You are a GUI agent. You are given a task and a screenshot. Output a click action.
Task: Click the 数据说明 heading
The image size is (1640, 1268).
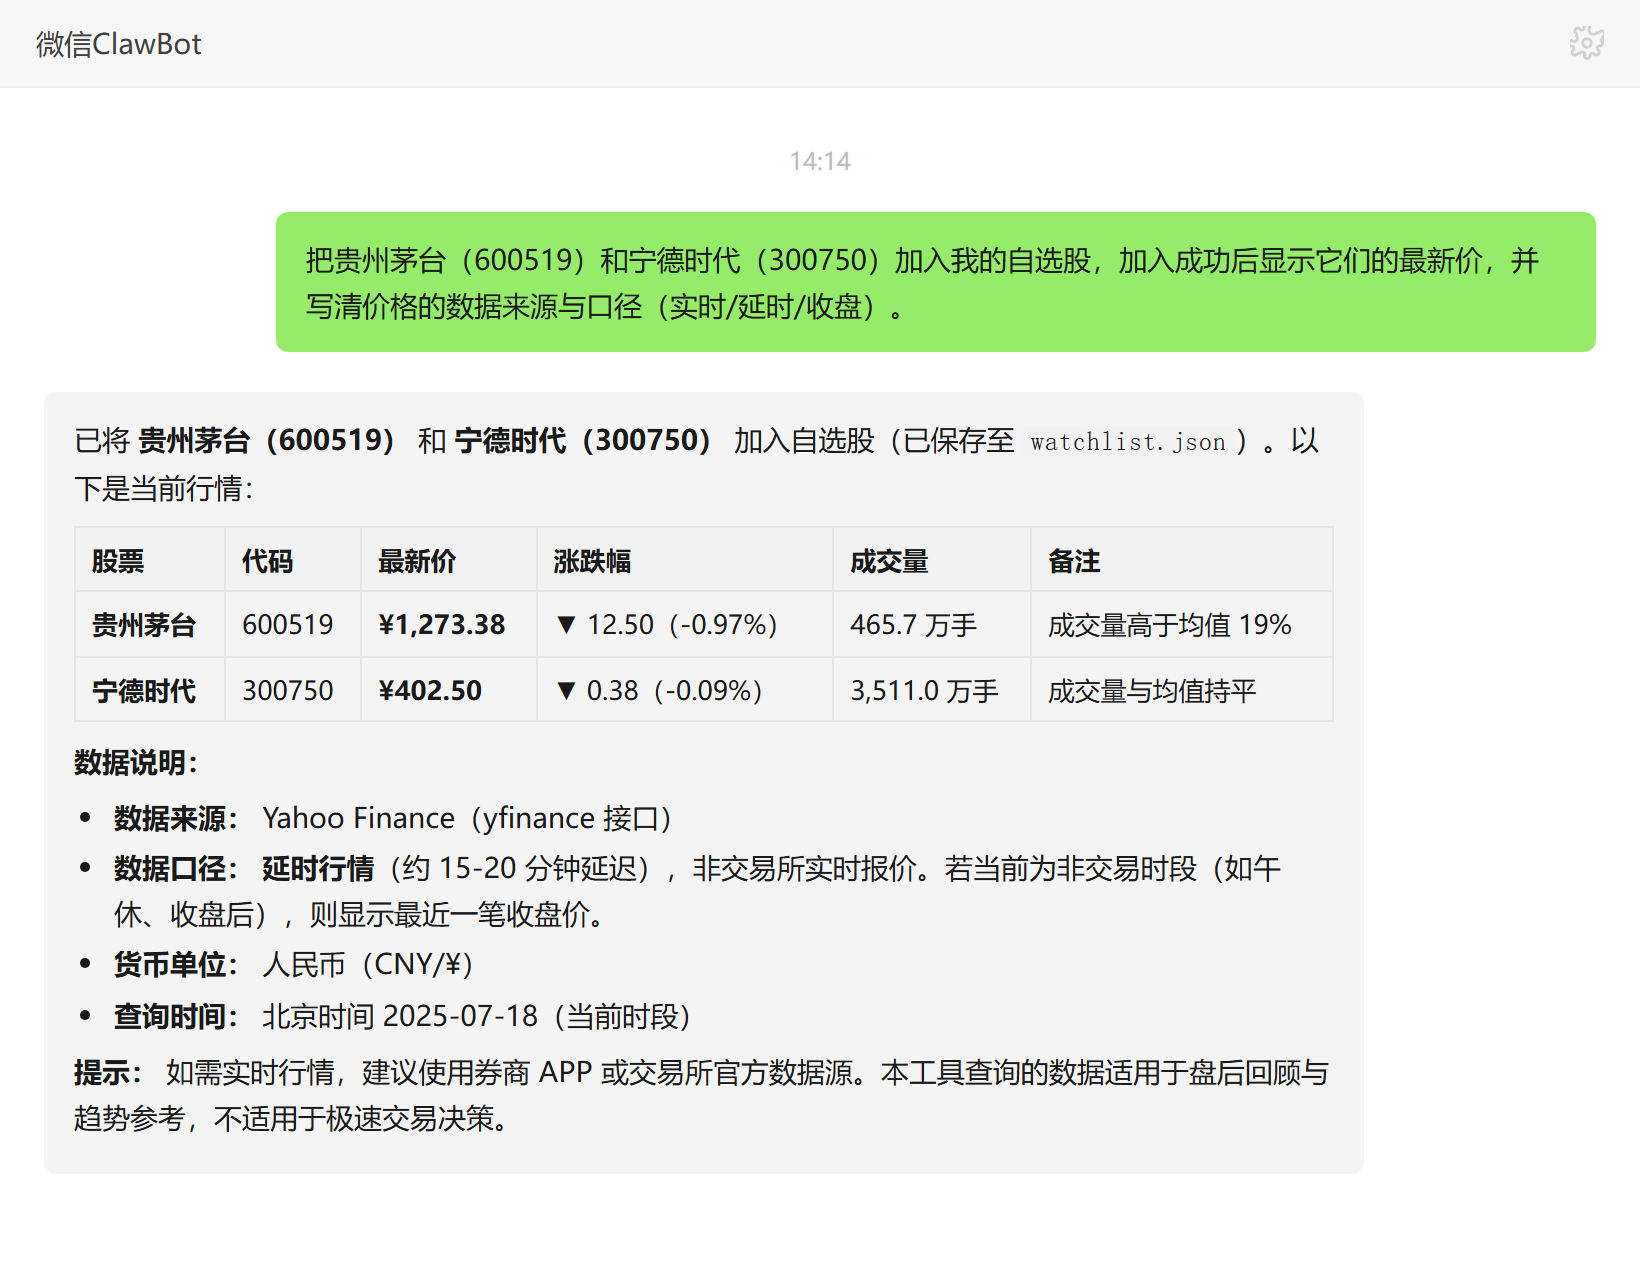[x=136, y=763]
